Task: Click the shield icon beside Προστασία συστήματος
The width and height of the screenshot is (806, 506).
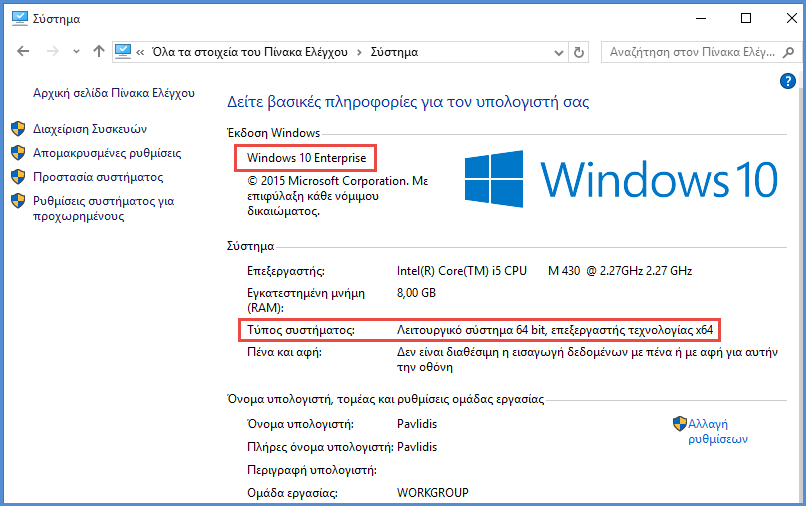Action: (18, 177)
